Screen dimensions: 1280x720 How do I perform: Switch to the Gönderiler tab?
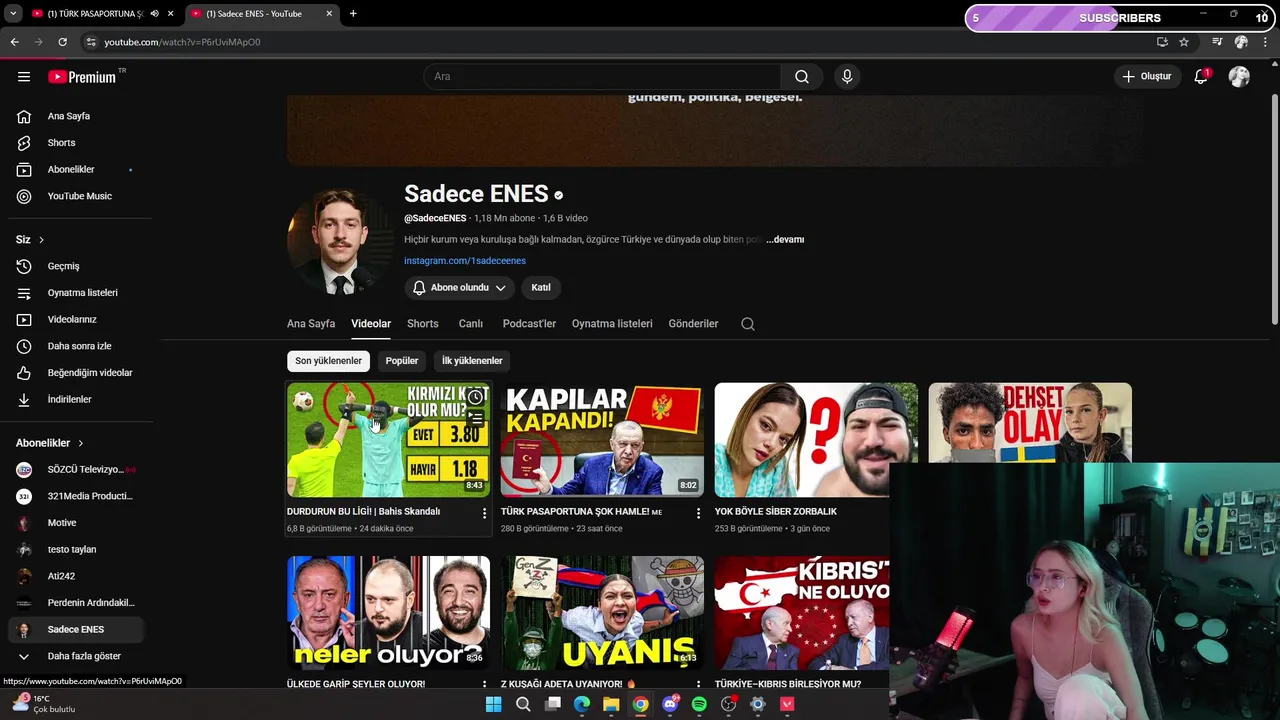[x=693, y=324]
